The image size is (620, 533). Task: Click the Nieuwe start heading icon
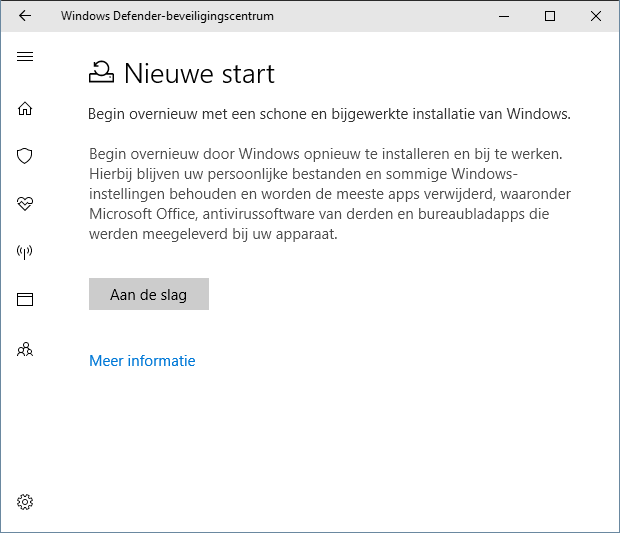pos(101,72)
